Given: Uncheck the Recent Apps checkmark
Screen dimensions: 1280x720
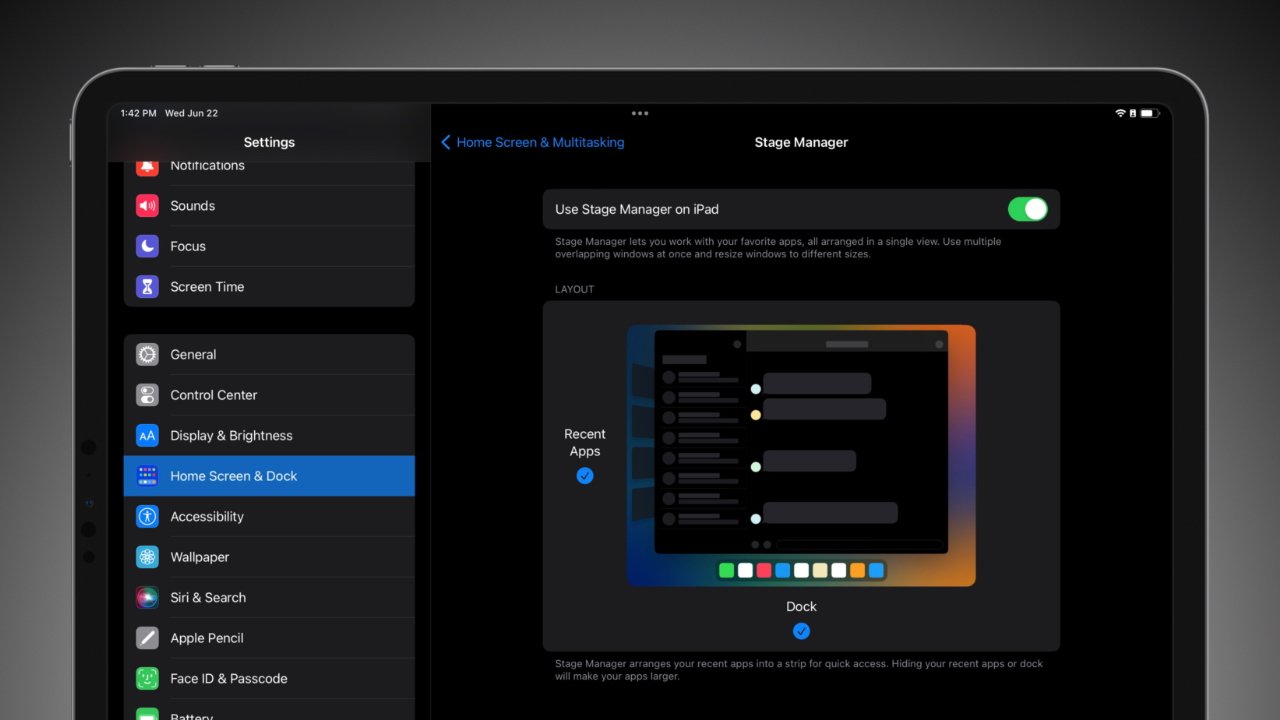Looking at the screenshot, I should point(585,476).
